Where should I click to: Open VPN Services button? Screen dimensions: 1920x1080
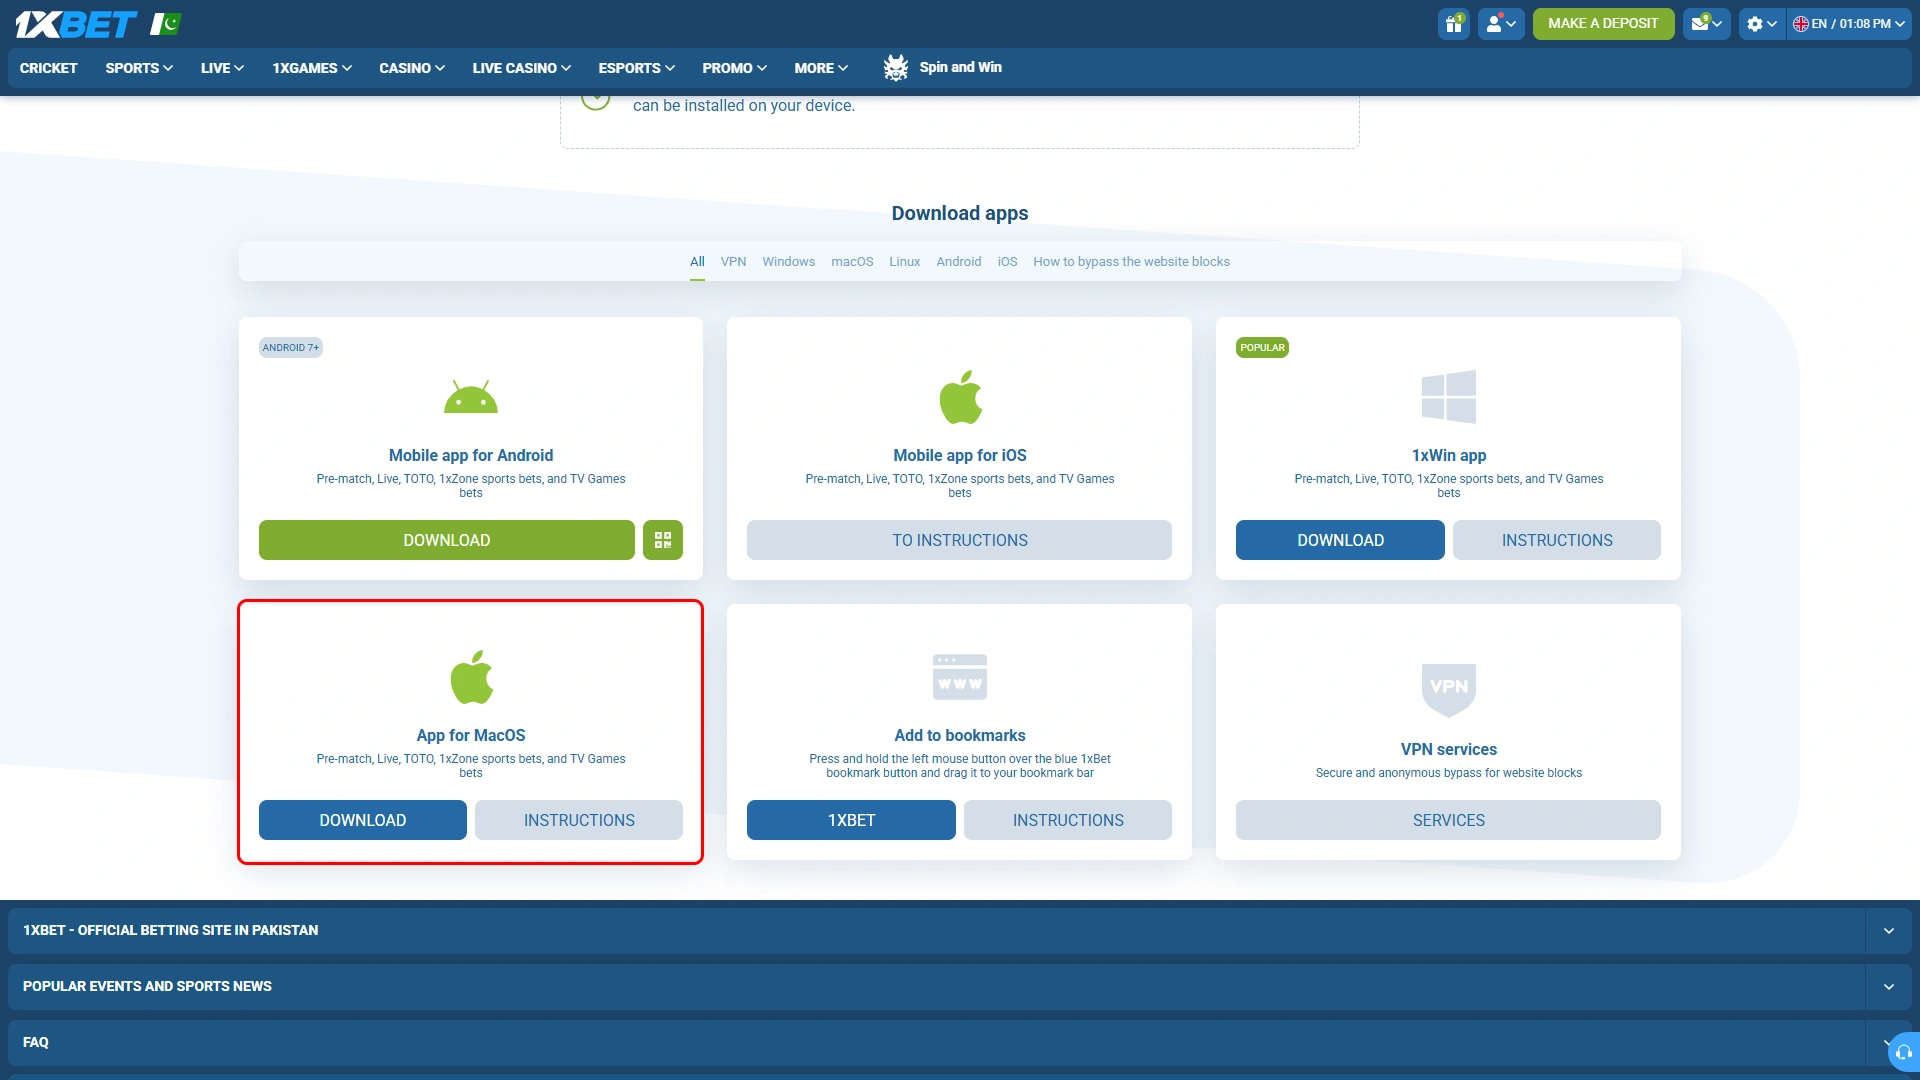pyautogui.click(x=1449, y=820)
